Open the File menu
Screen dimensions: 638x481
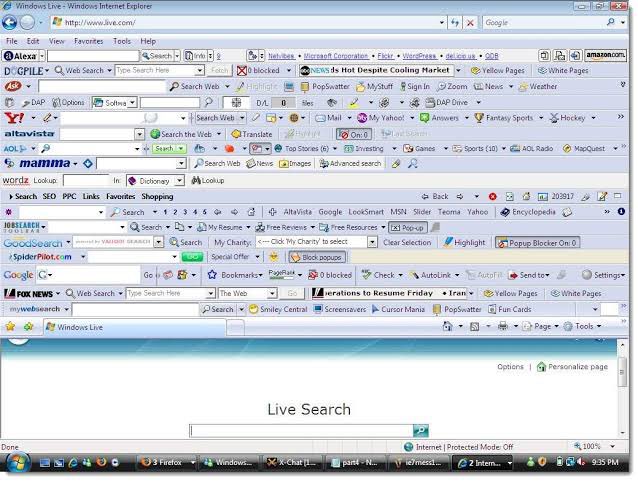tap(12, 41)
